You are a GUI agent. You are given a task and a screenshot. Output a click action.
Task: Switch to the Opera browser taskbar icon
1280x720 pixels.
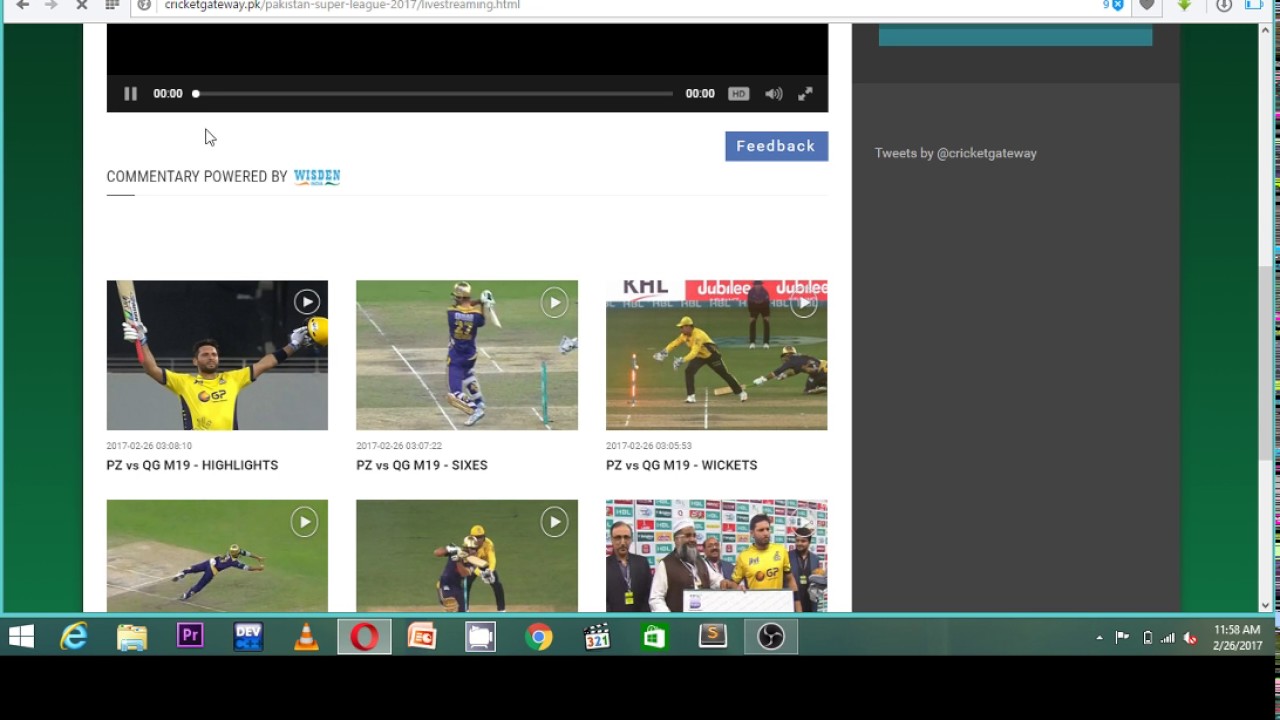(364, 637)
